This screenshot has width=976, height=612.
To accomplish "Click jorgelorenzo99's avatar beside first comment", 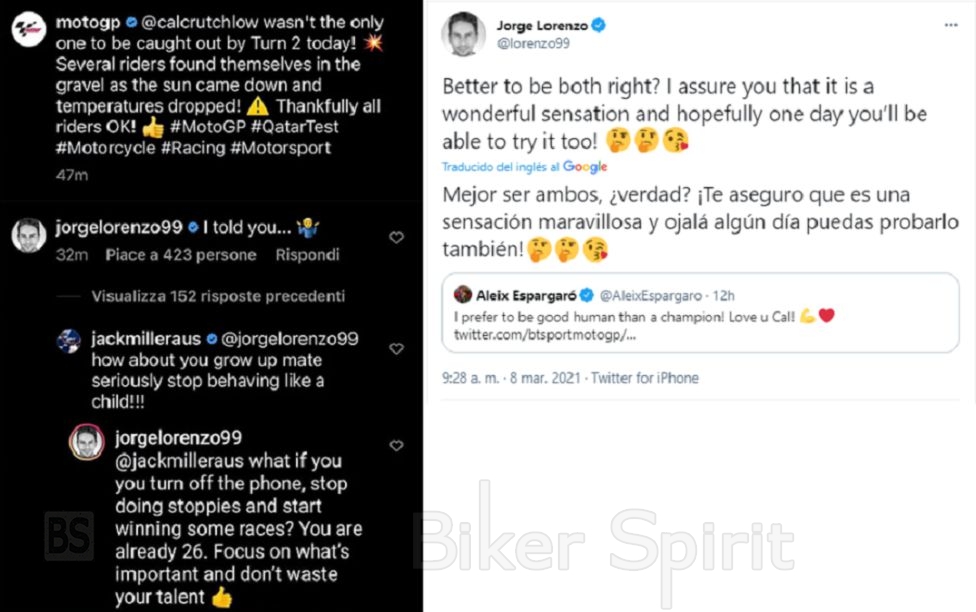I will 28,235.
